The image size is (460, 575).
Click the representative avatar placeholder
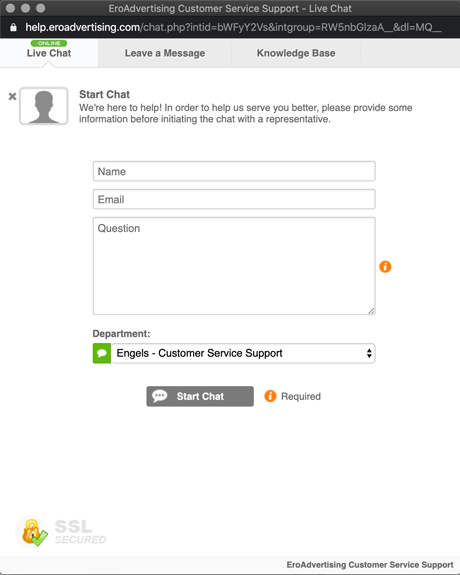click(44, 106)
